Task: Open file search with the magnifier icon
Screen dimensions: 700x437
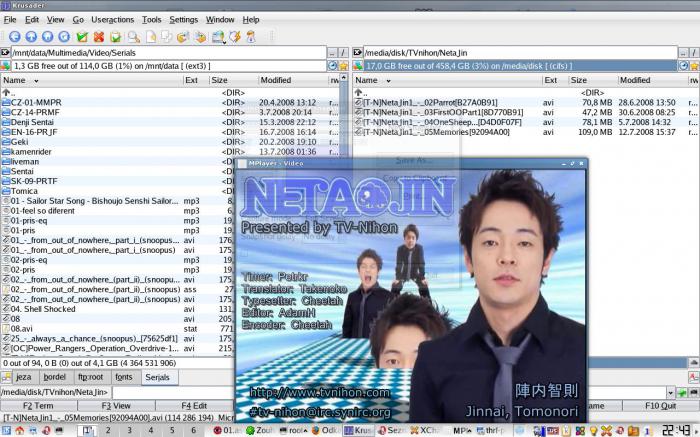Action: (x=133, y=37)
